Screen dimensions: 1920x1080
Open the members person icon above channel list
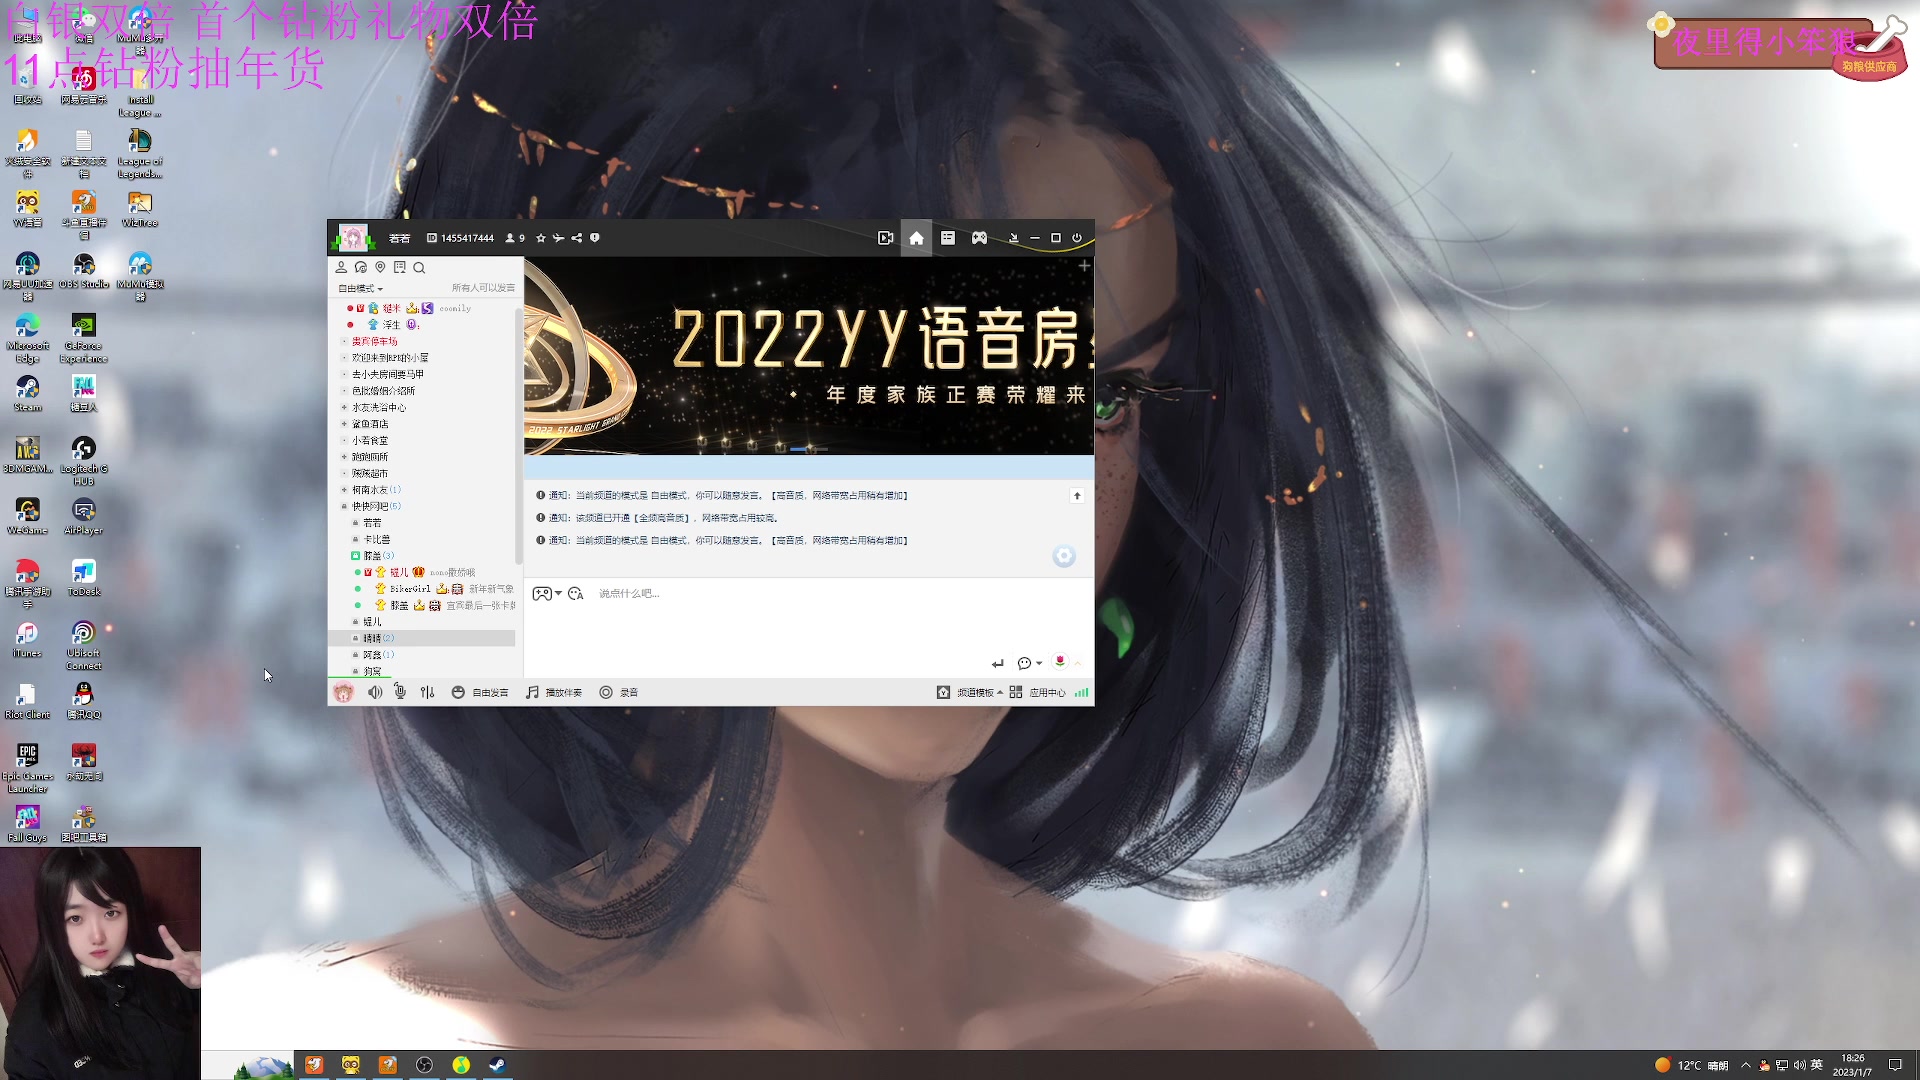341,267
